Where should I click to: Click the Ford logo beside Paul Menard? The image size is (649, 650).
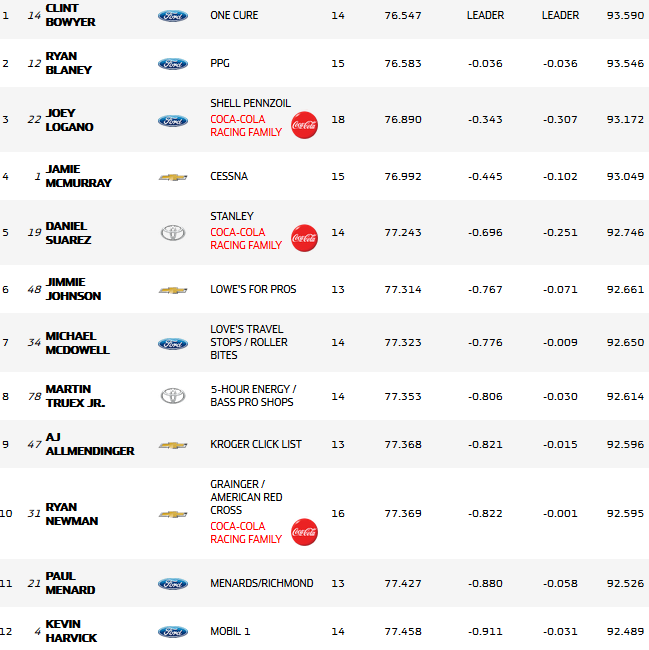tap(172, 584)
